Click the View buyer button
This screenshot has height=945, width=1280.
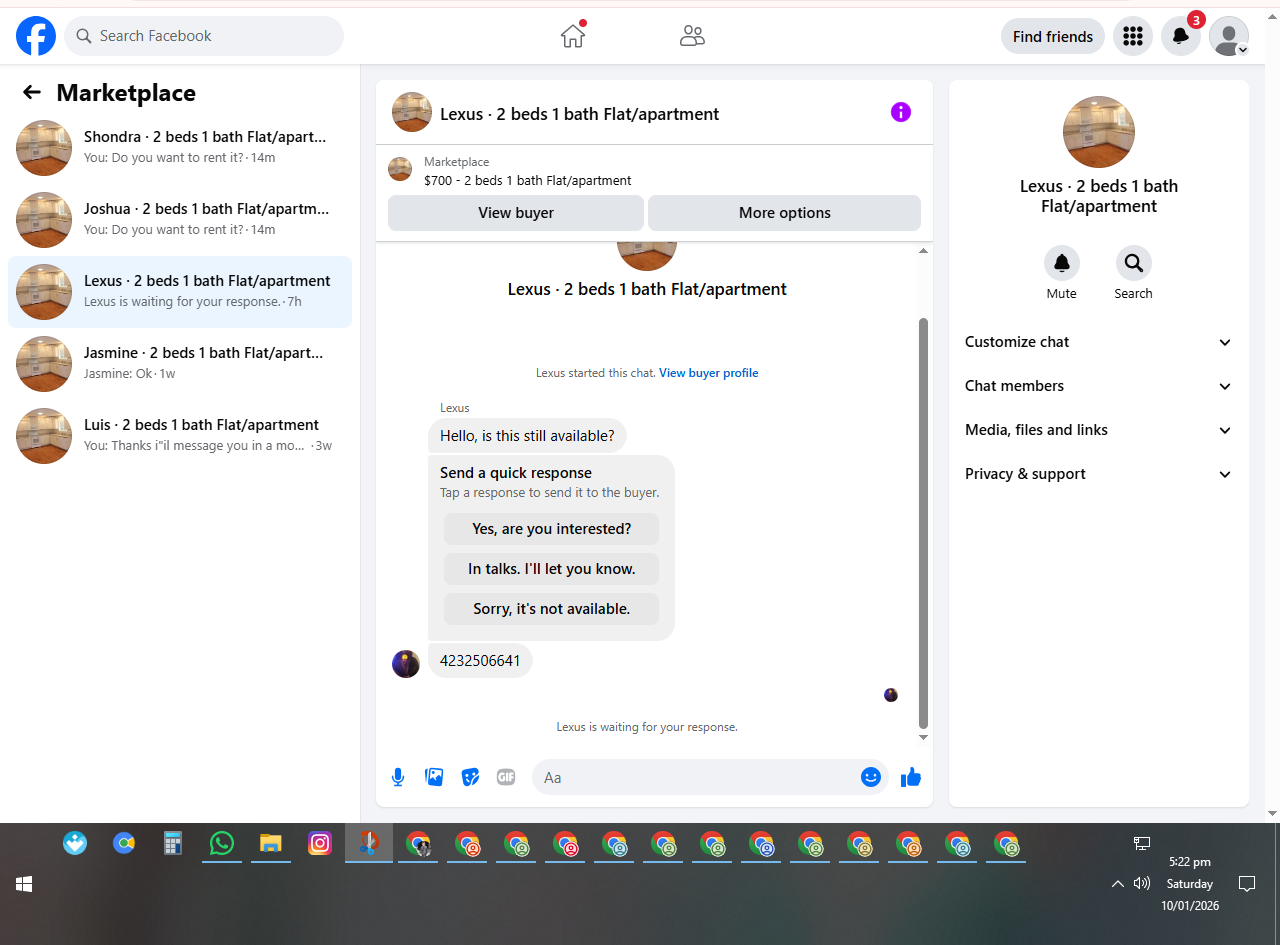[516, 212]
